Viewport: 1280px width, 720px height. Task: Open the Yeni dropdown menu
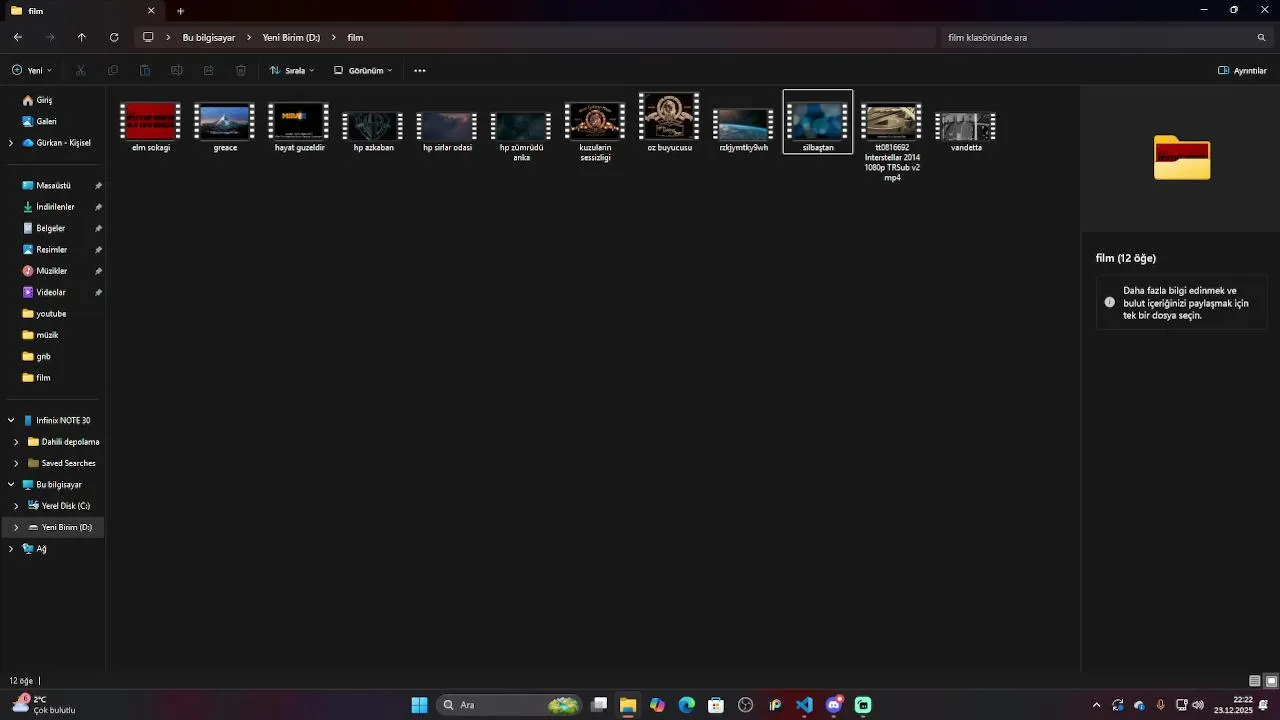click(32, 70)
